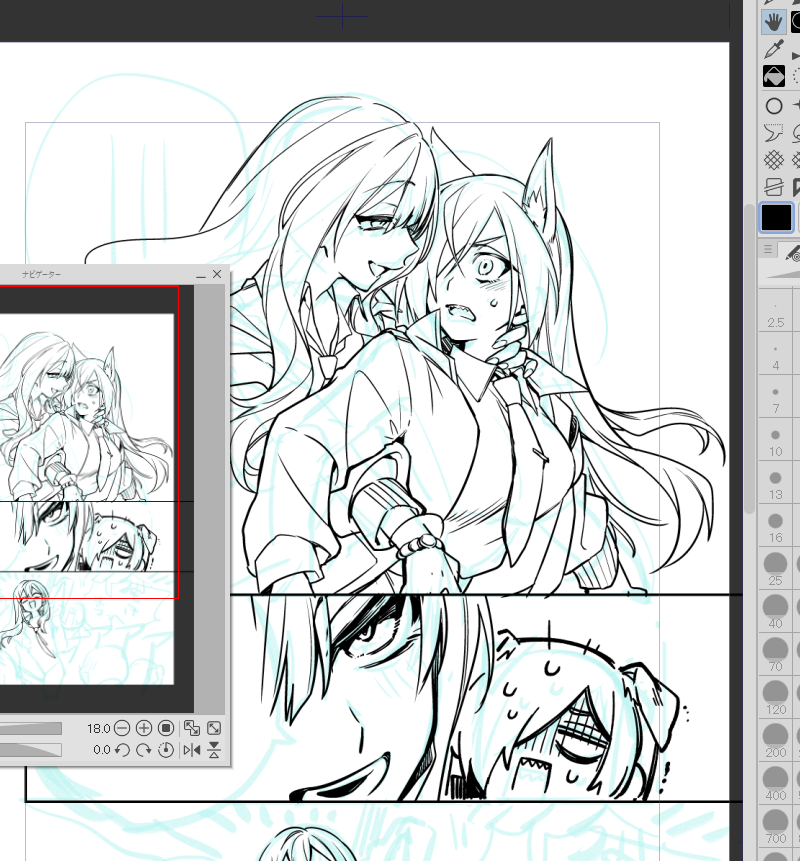This screenshot has height=861, width=800.
Task: Select the Hand (move canvas) tool
Action: pyautogui.click(x=774, y=23)
